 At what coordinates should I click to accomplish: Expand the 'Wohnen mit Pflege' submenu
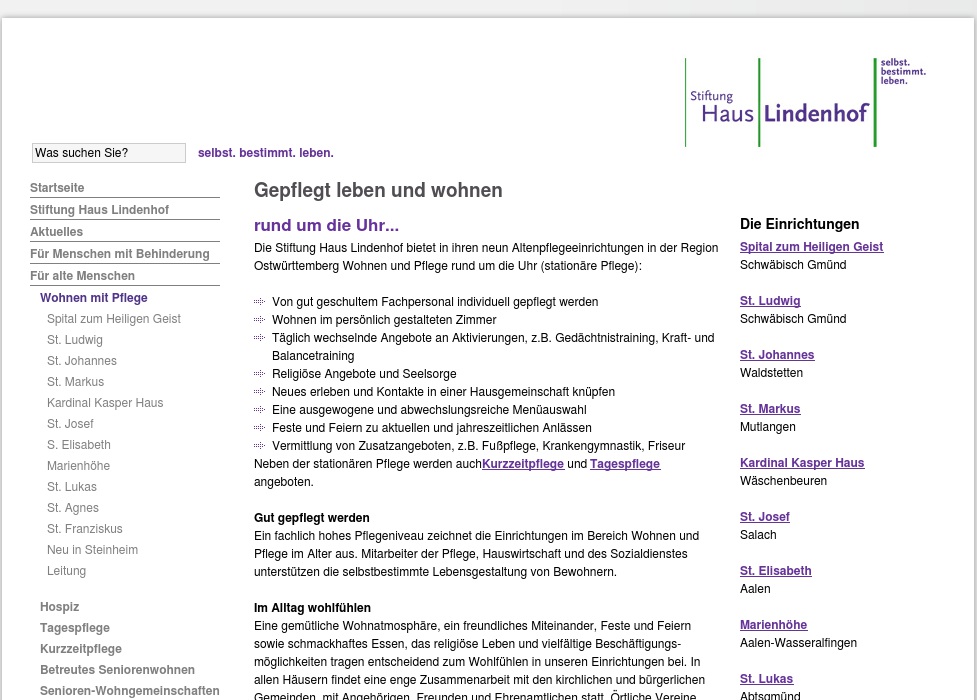(x=94, y=297)
